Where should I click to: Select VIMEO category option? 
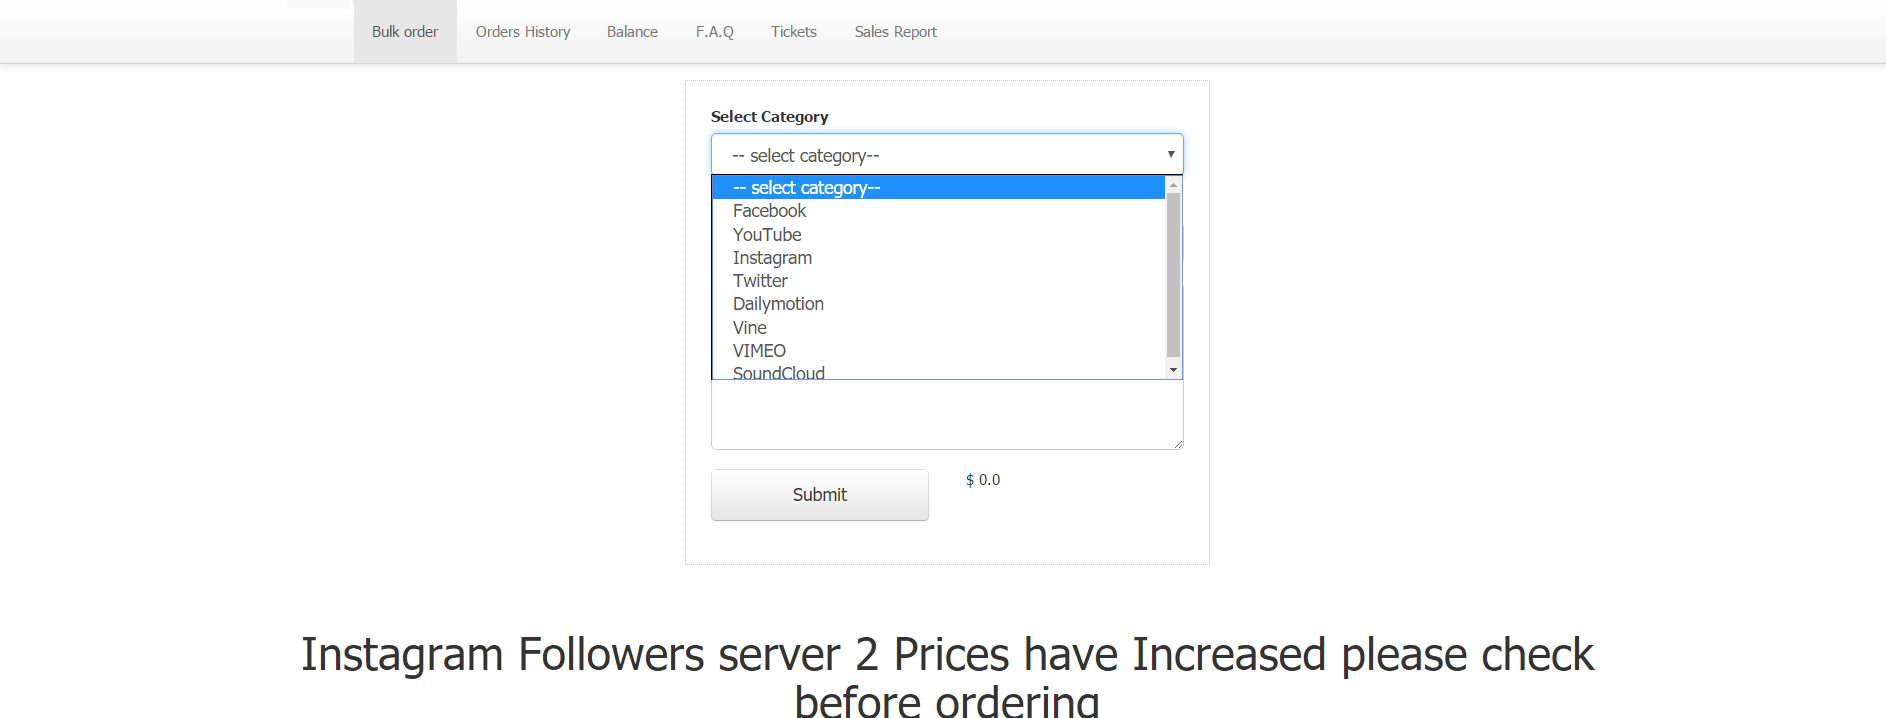[759, 351]
